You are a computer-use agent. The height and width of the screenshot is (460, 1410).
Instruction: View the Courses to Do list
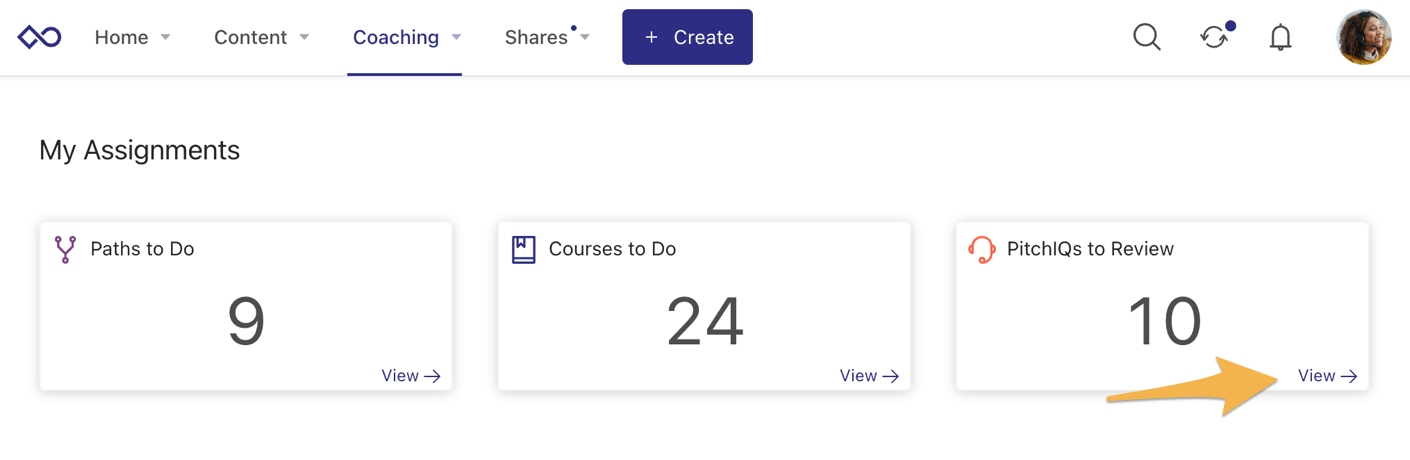tap(869, 376)
